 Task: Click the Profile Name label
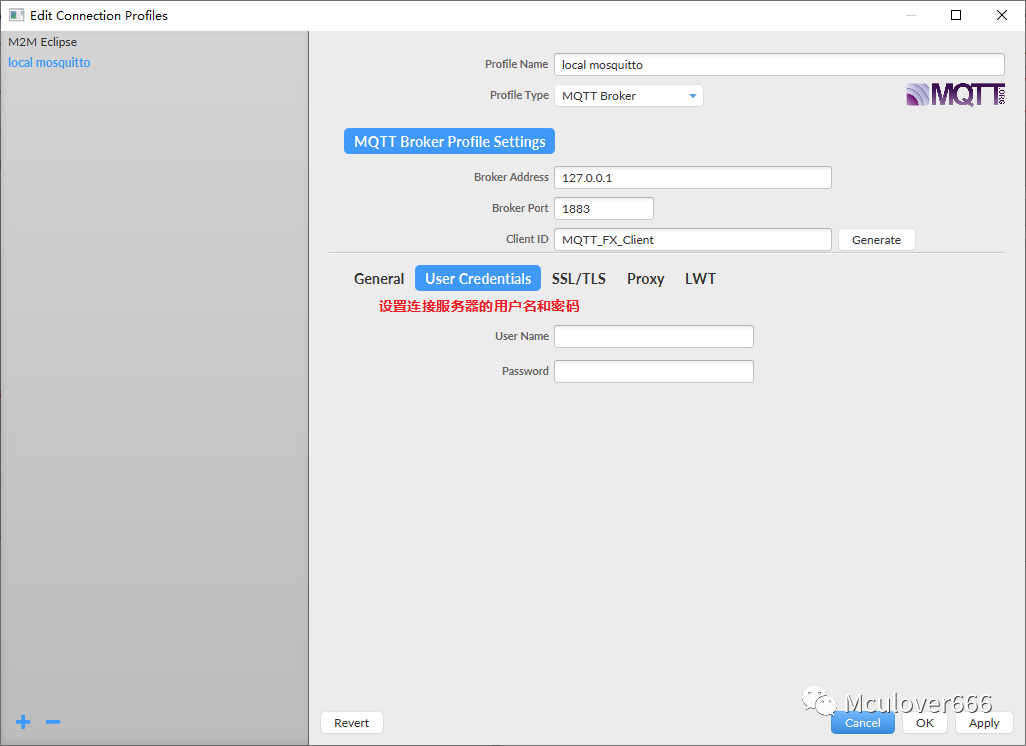pyautogui.click(x=516, y=64)
